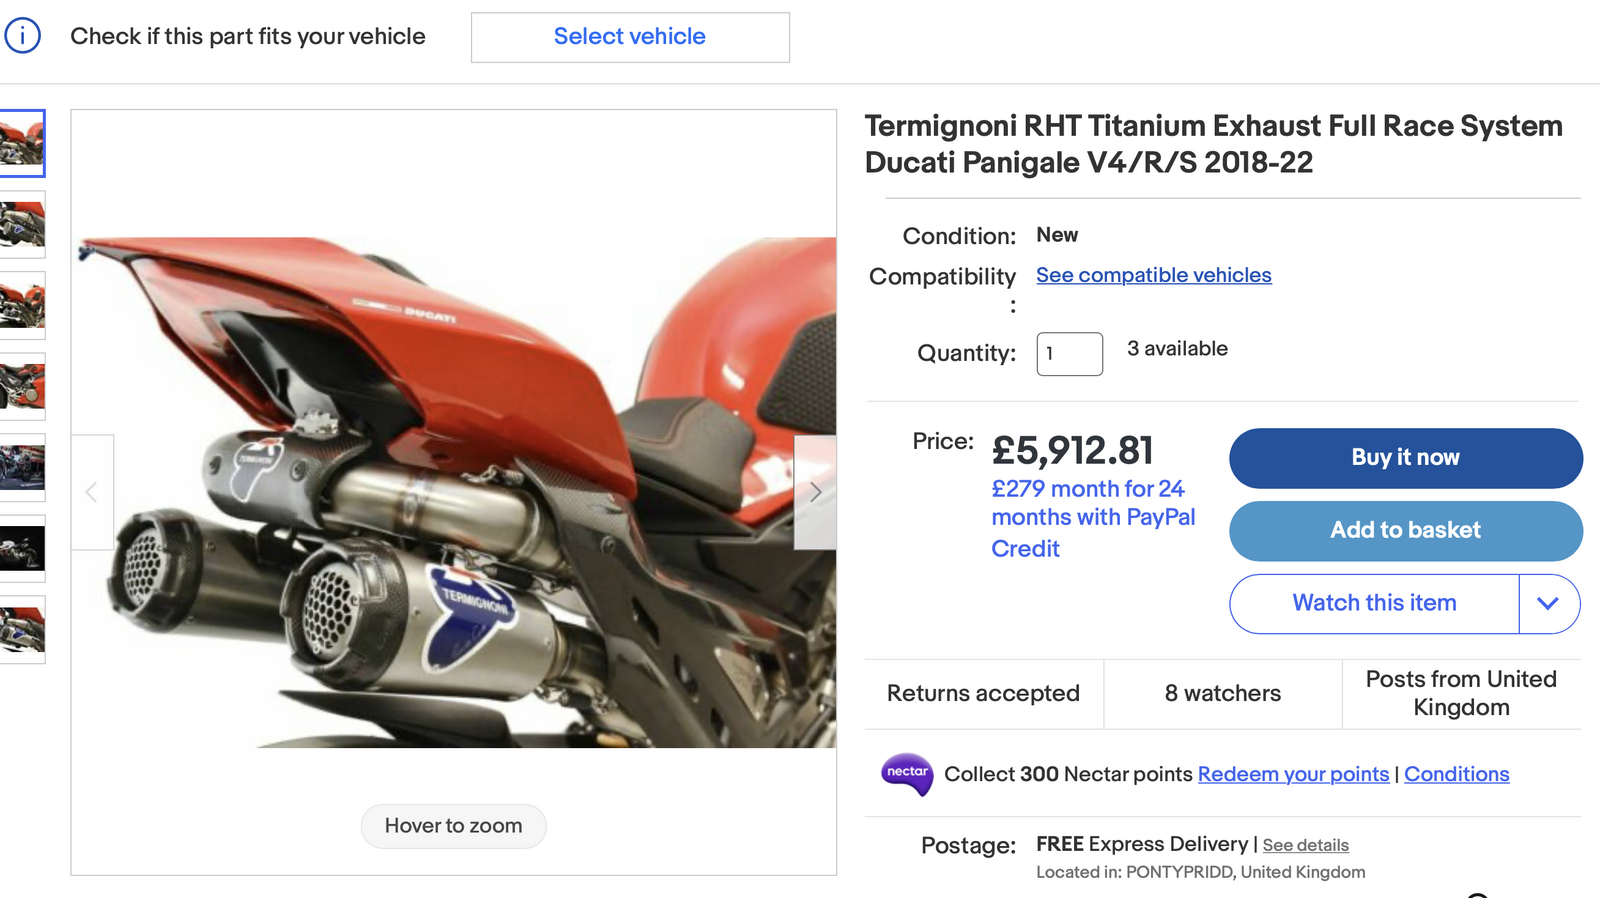Click Add to basket
This screenshot has width=1600, height=898.
[x=1405, y=531]
